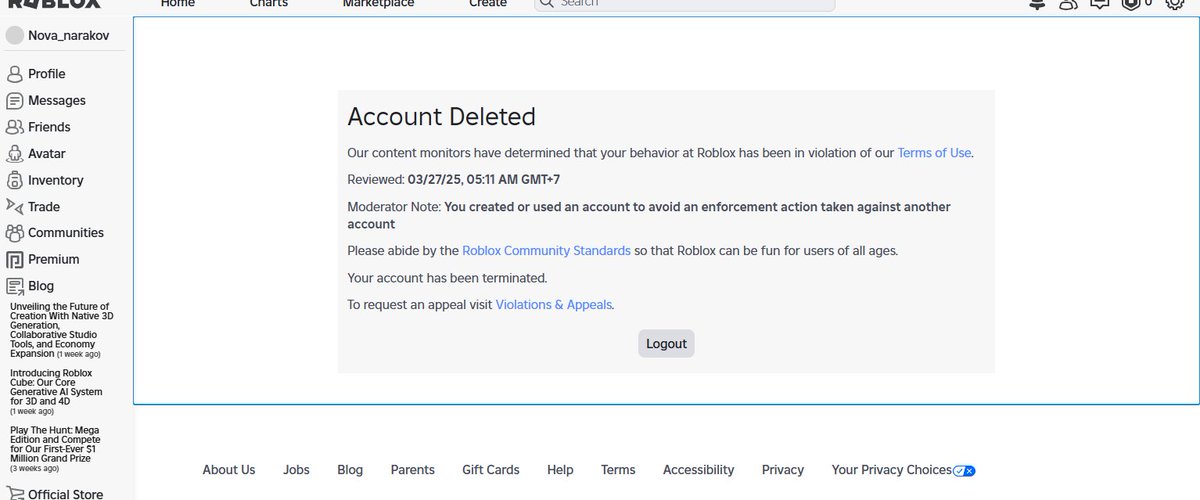1200x500 pixels.
Task: Open the Friends sidebar icon
Action: pos(15,127)
